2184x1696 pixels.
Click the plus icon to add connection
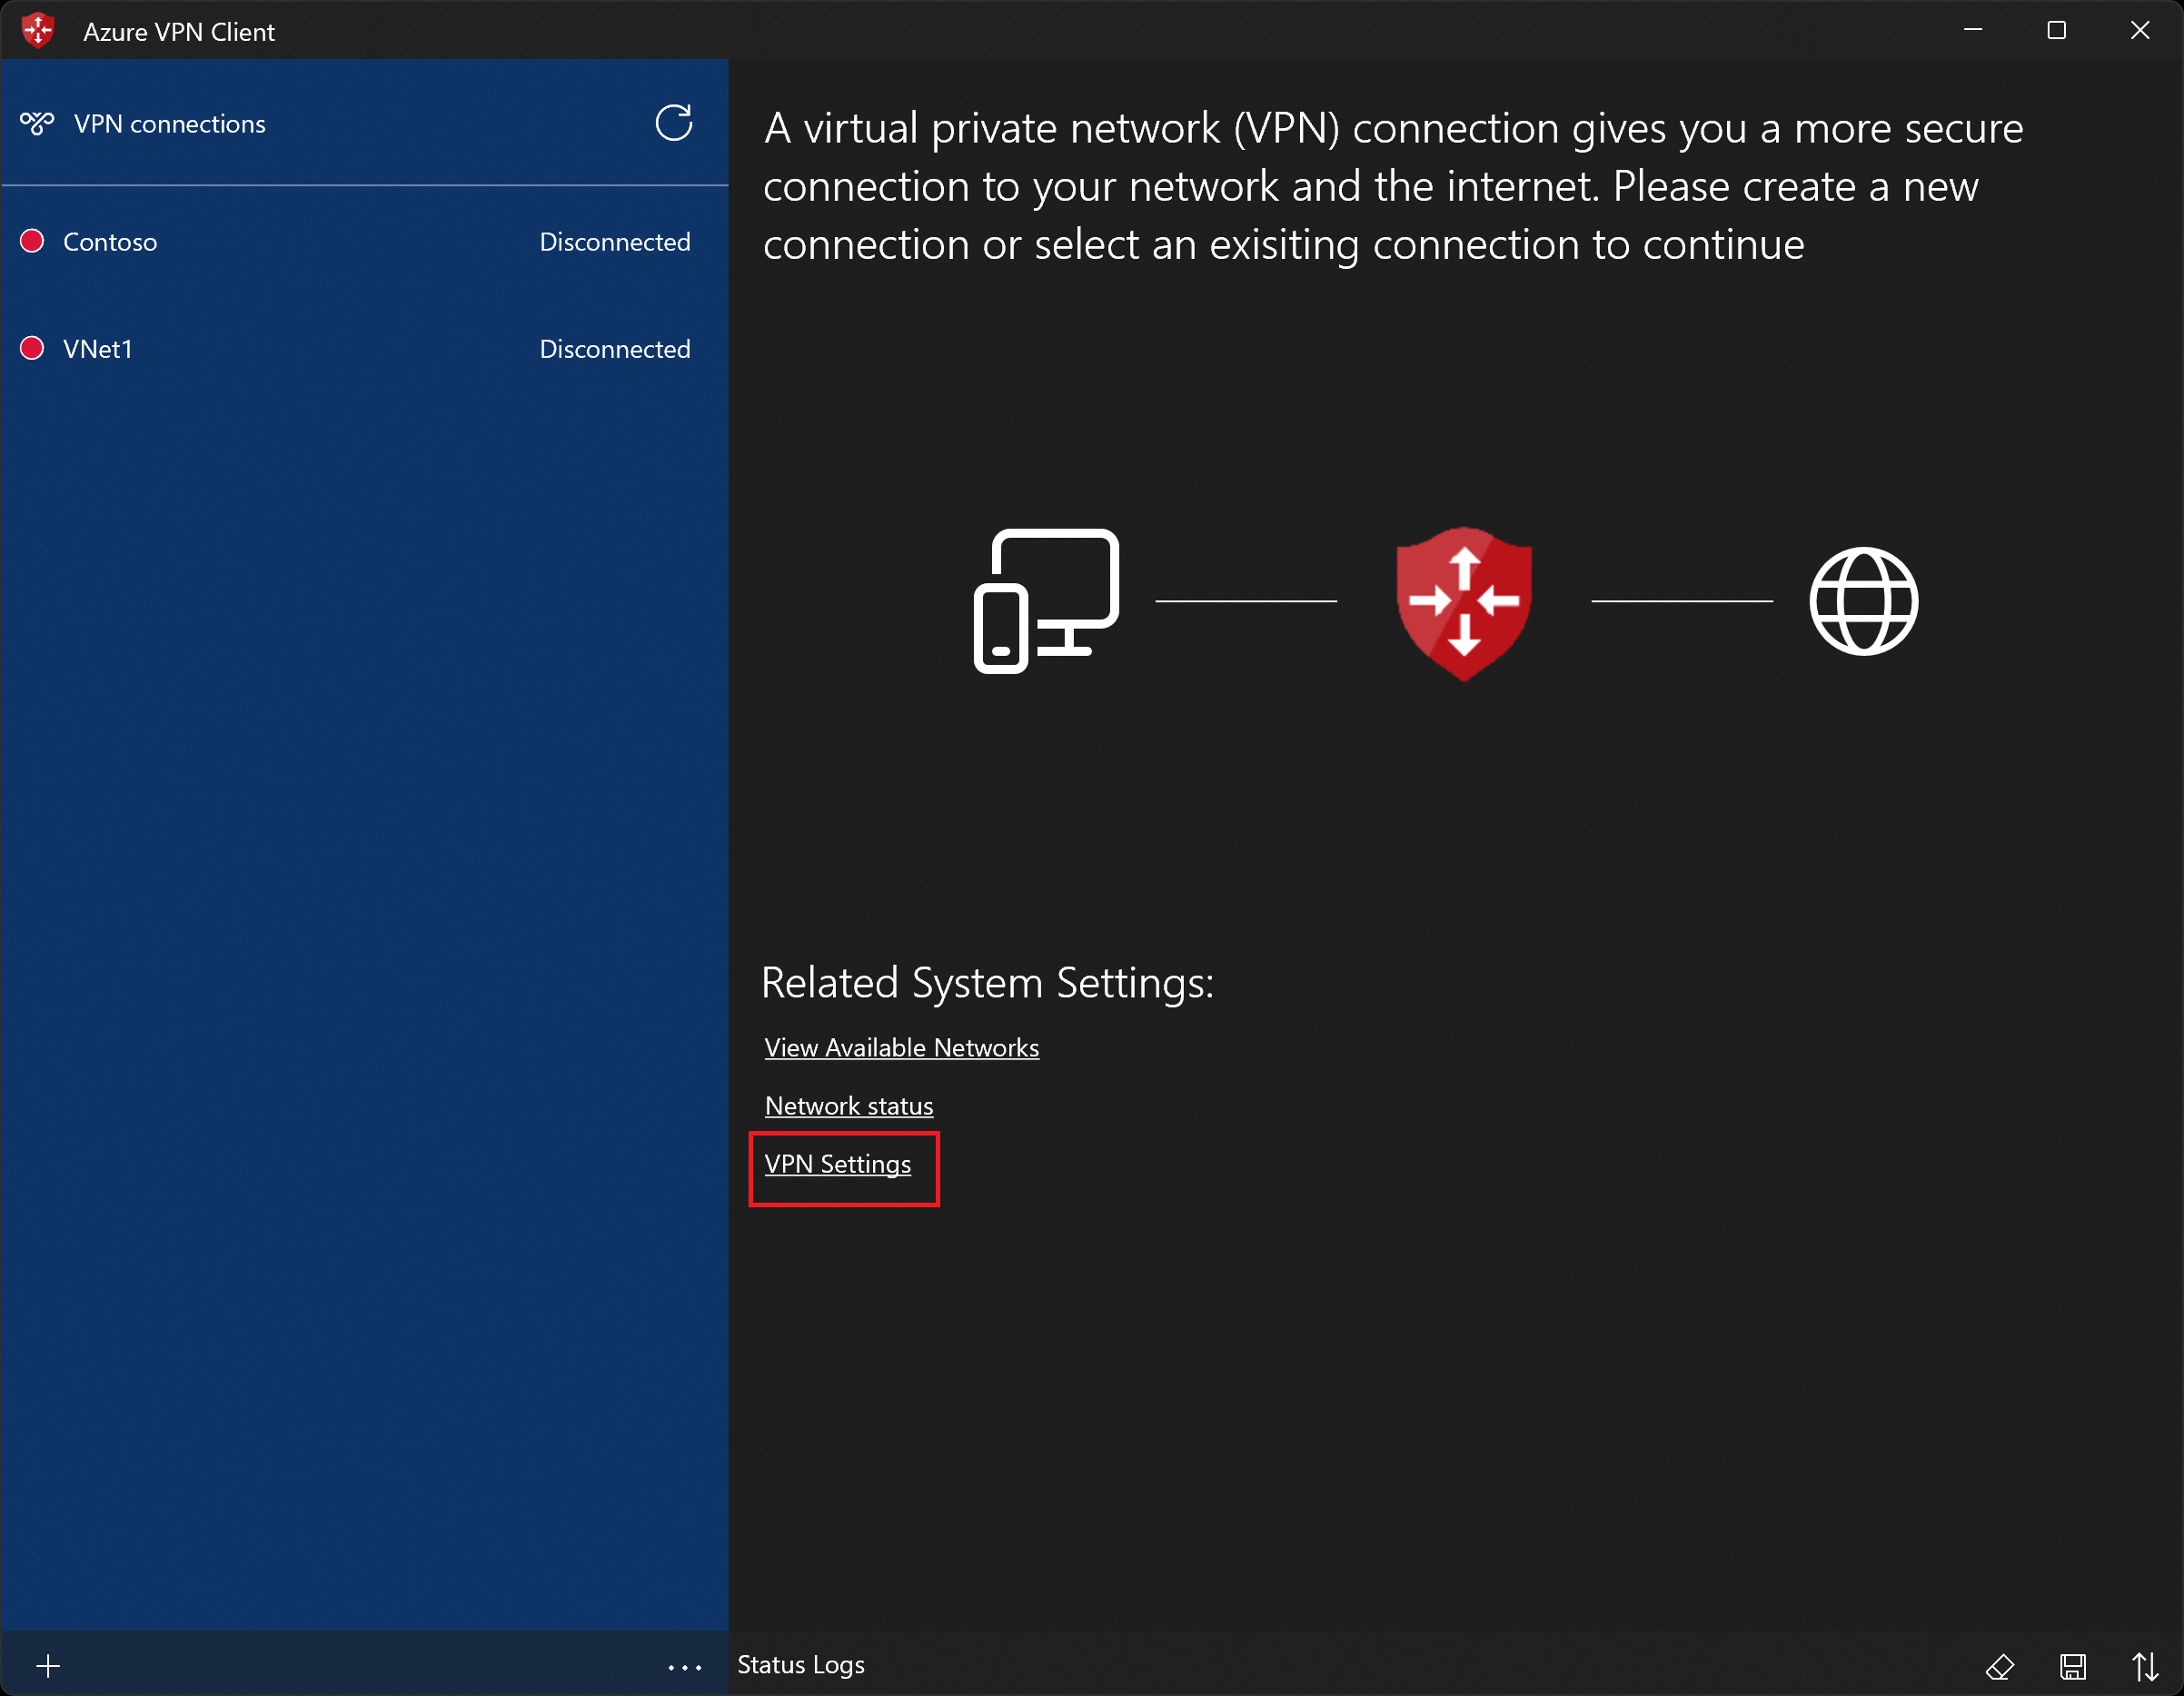pos(48,1666)
